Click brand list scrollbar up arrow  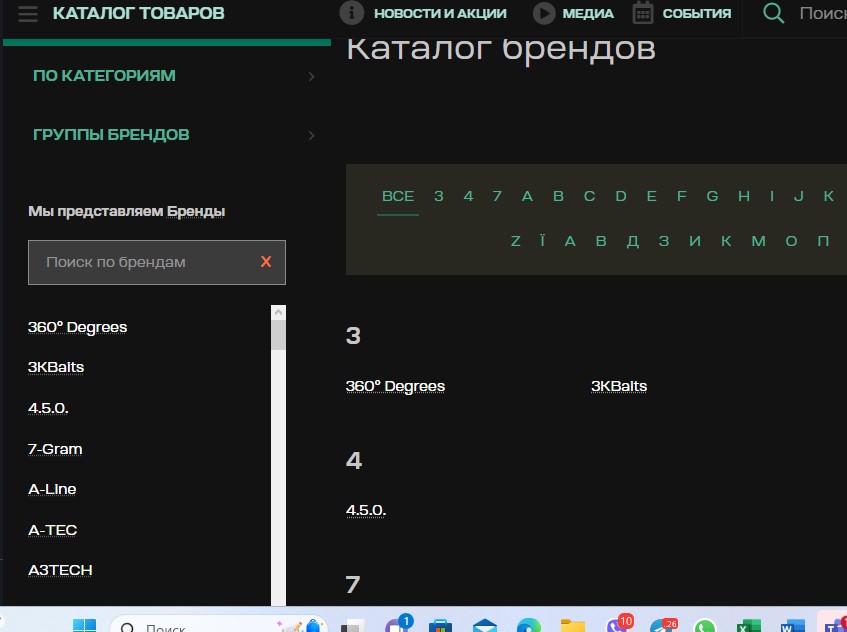[278, 312]
